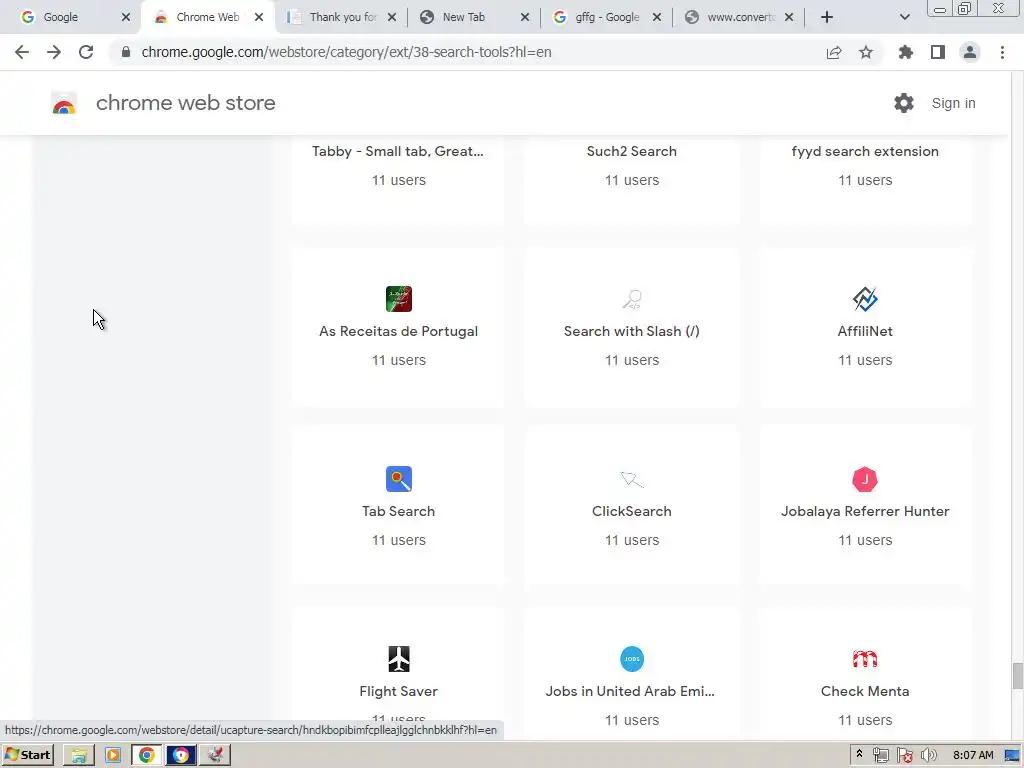Open the volume speaker tray icon
The width and height of the screenshot is (1024, 768).
click(929, 756)
